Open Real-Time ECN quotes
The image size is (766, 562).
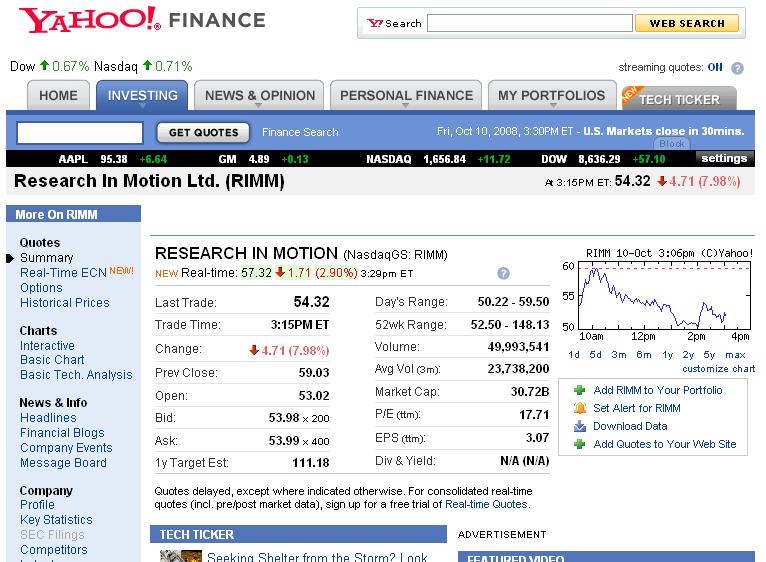coord(63,273)
